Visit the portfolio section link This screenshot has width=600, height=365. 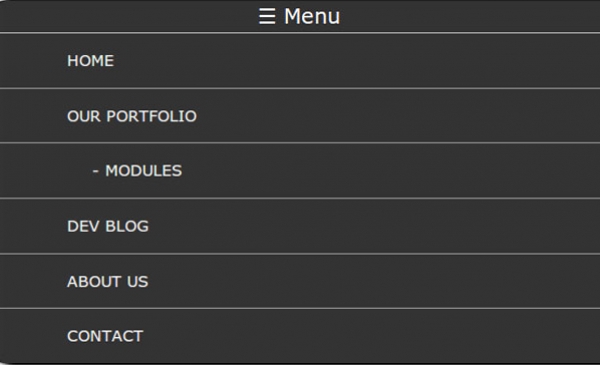coord(132,116)
